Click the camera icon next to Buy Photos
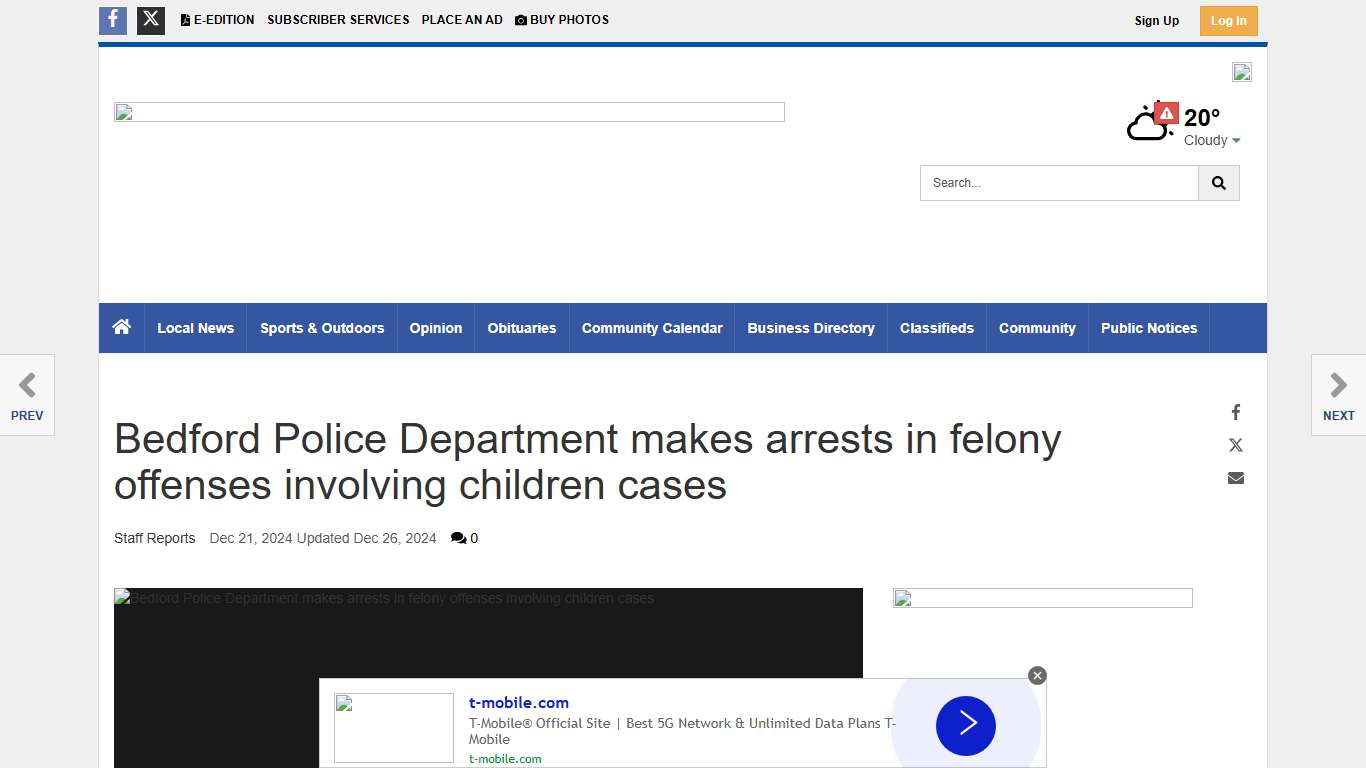Image resolution: width=1366 pixels, height=768 pixels. (520, 19)
